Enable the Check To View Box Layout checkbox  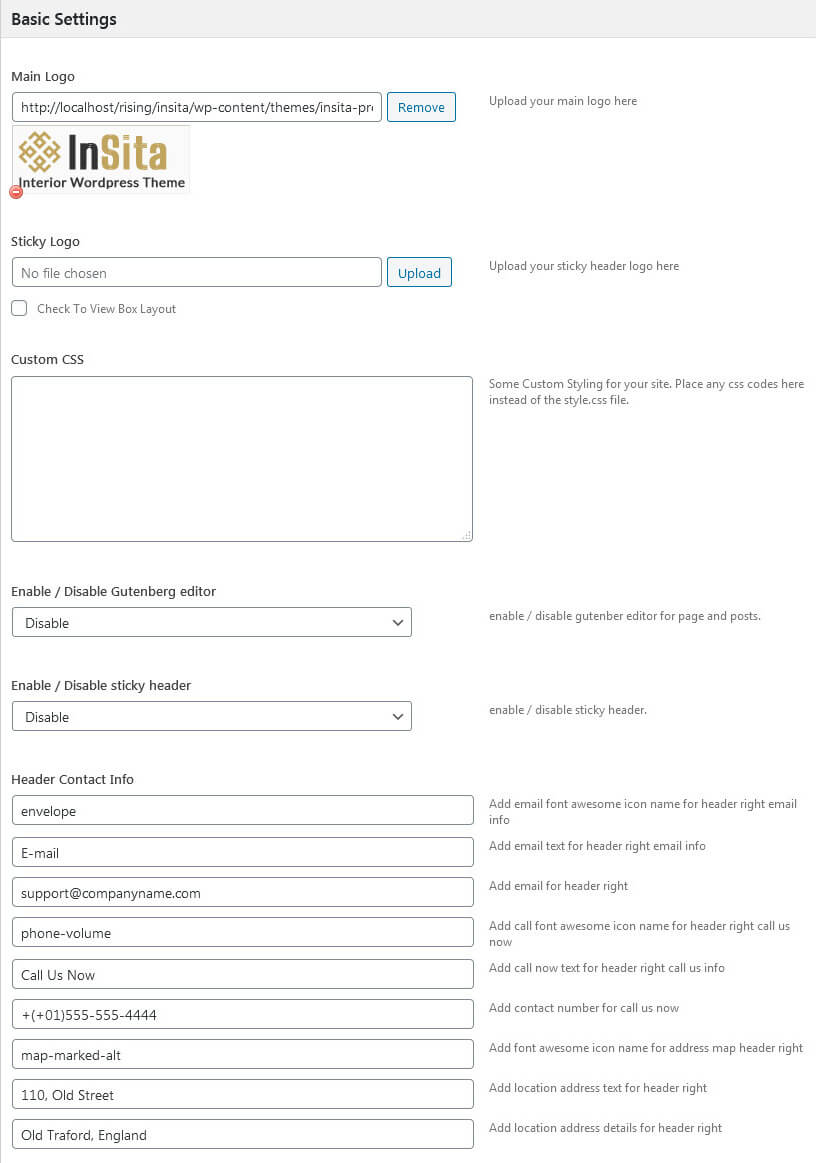pos(19,309)
